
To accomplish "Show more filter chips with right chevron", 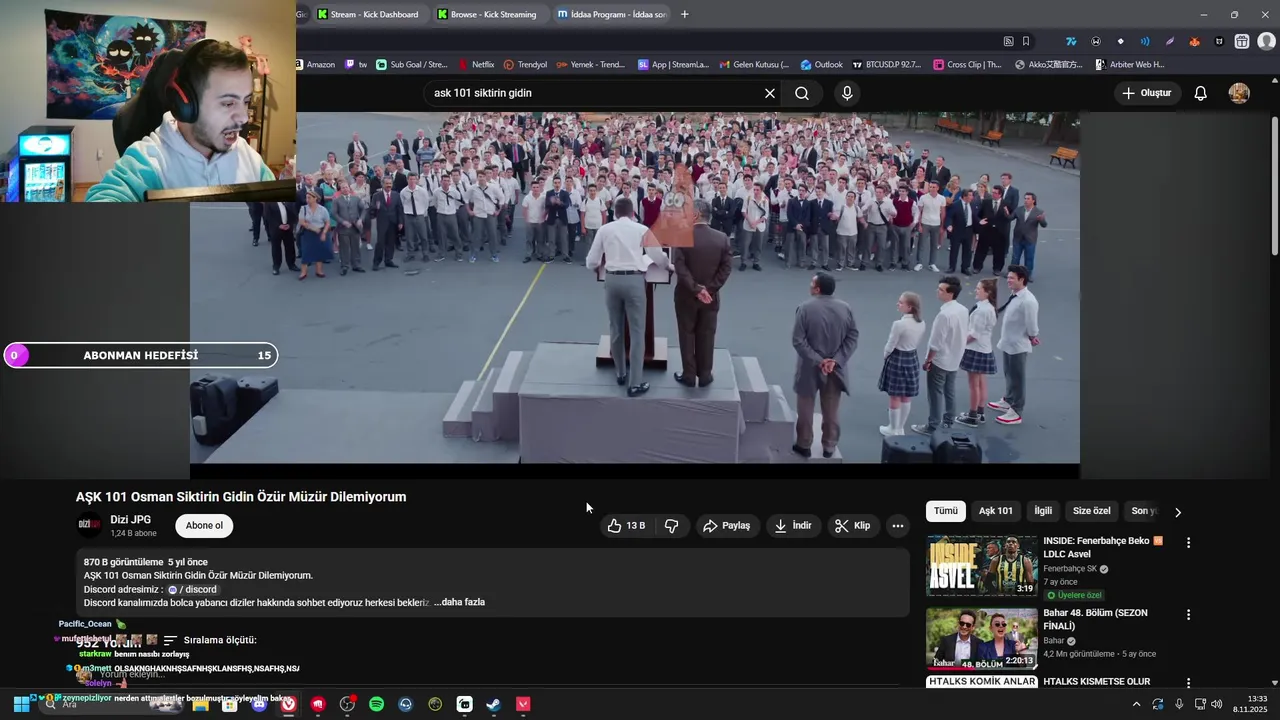I will tap(1178, 512).
